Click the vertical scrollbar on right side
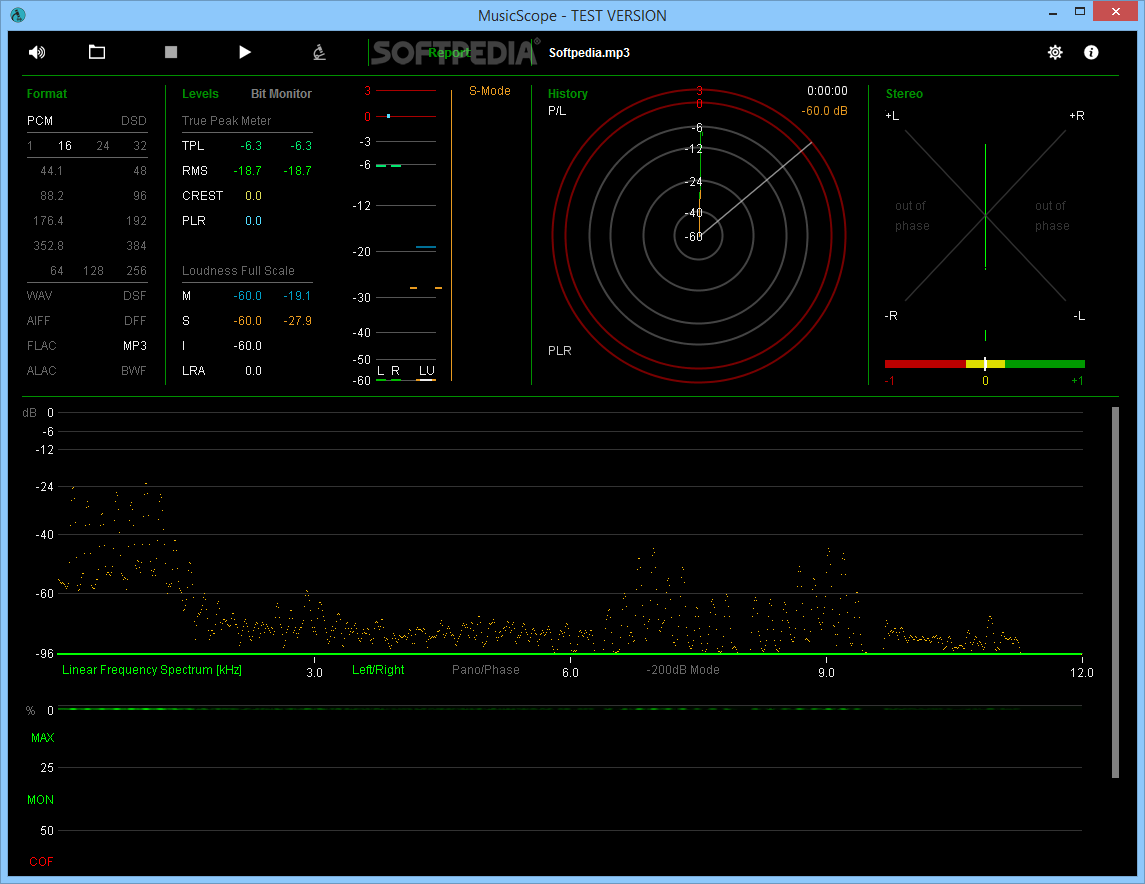 coord(1115,591)
